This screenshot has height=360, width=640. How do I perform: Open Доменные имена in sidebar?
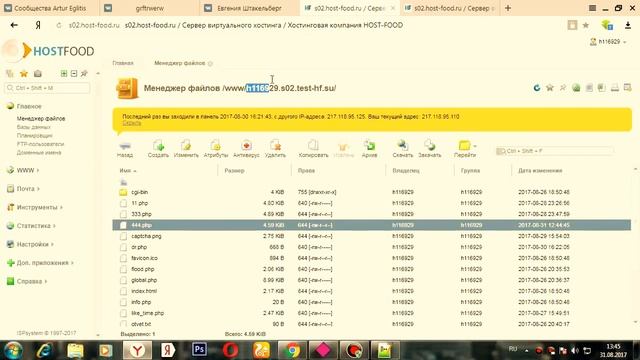[39, 153]
